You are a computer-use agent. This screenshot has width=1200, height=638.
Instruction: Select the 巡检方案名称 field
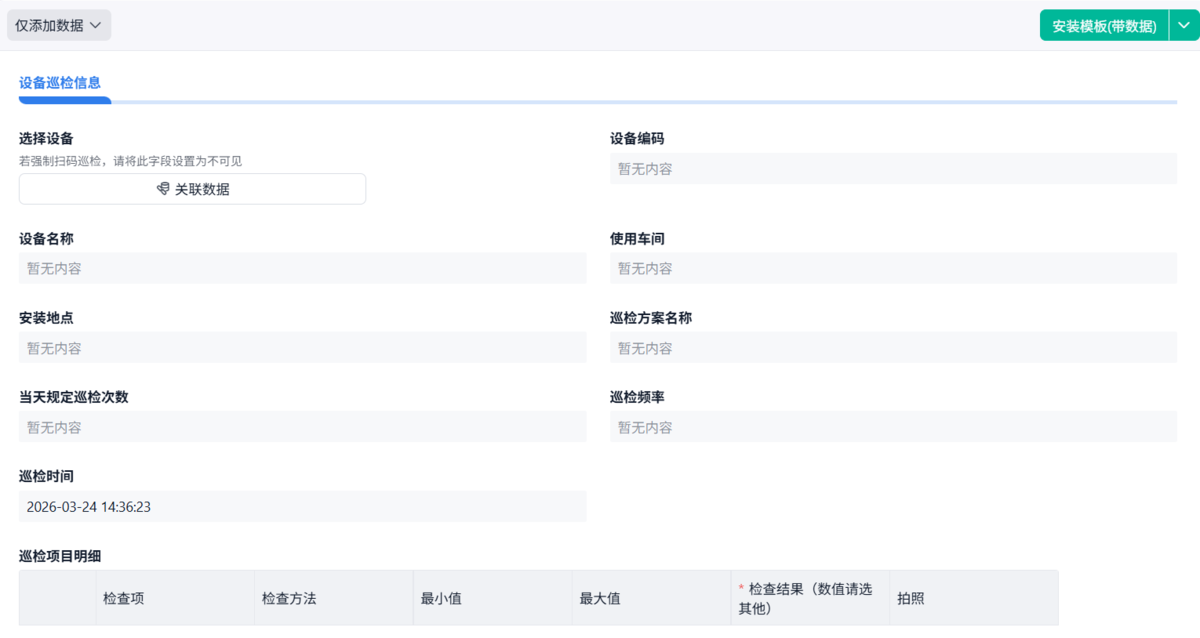pyautogui.click(x=893, y=348)
